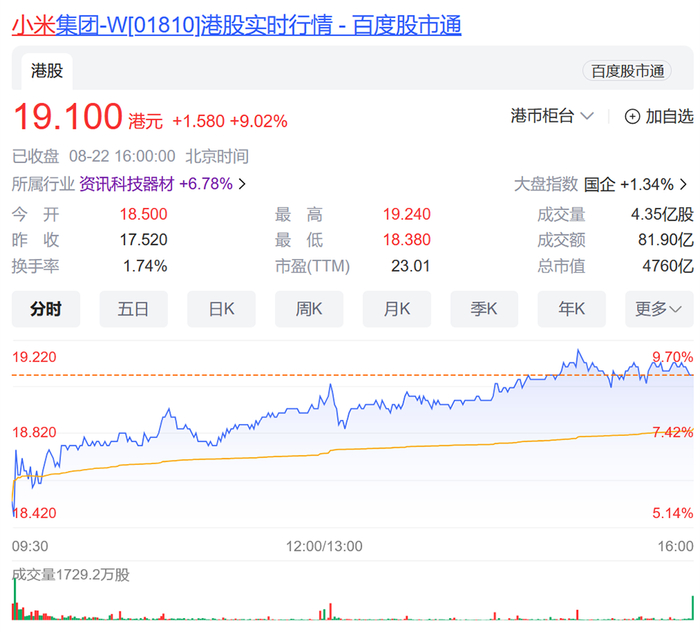This screenshot has width=700, height=632.
Task: Click the percentage change +9.02%
Action: click(x=258, y=121)
